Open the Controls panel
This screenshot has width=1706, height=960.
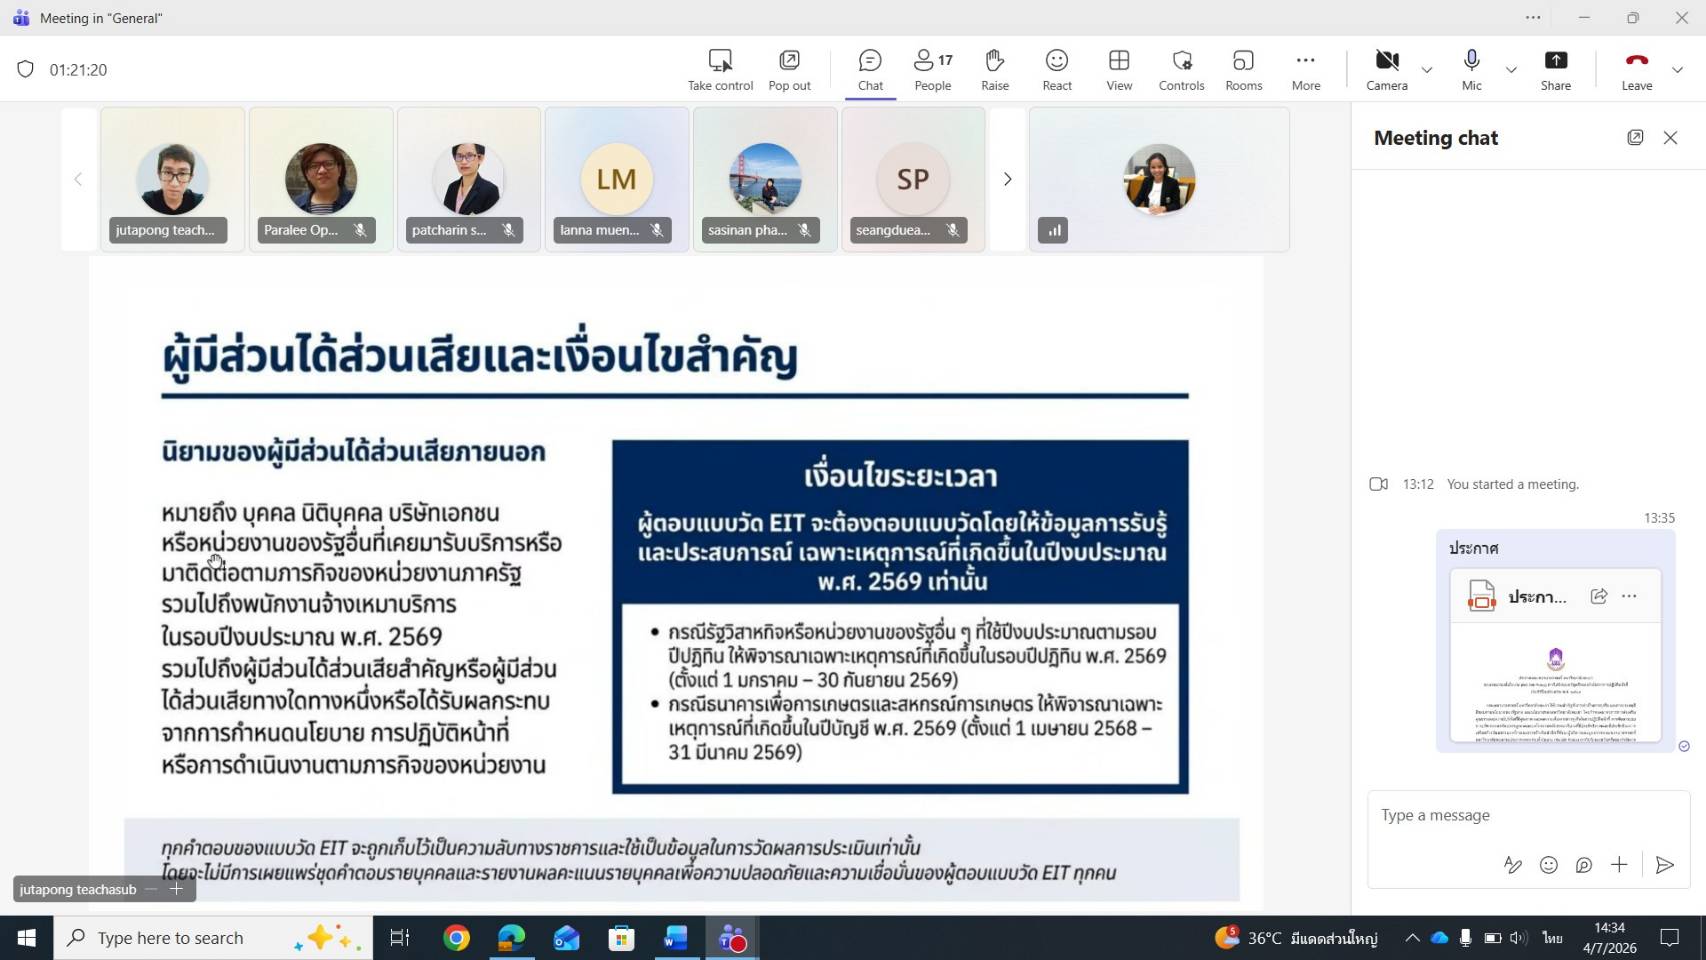[1181, 70]
